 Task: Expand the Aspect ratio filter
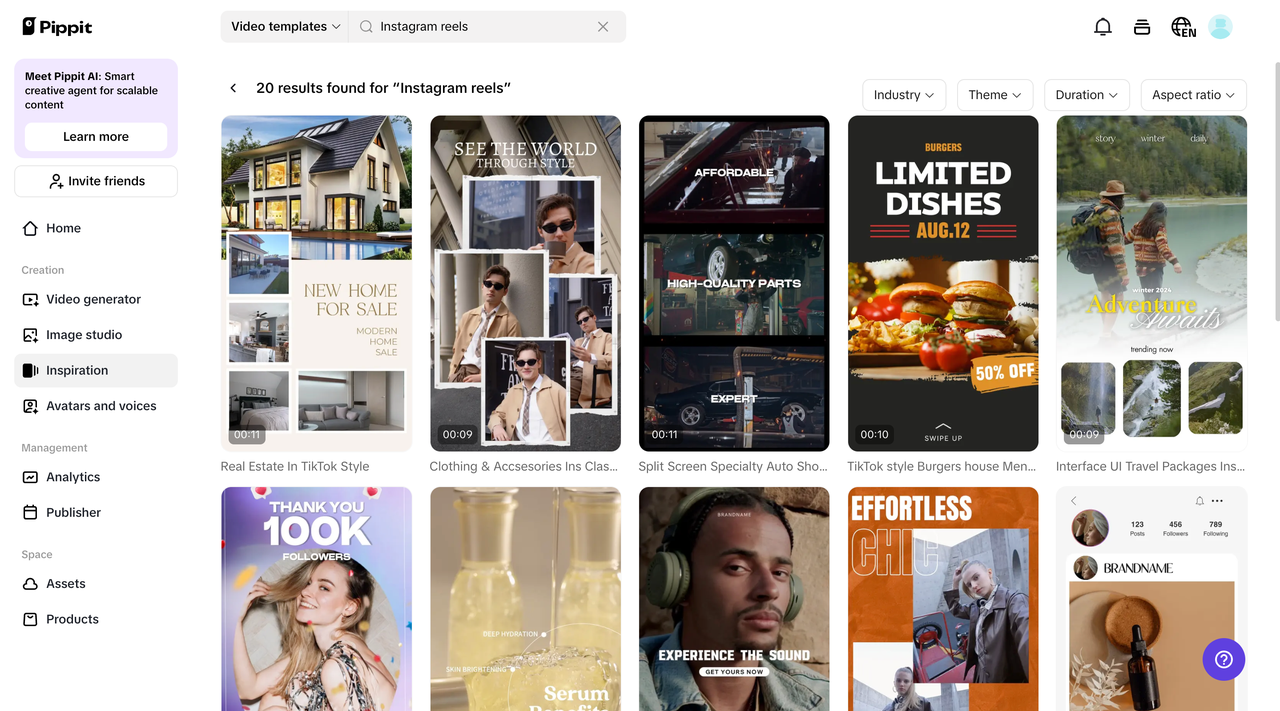(x=1193, y=95)
